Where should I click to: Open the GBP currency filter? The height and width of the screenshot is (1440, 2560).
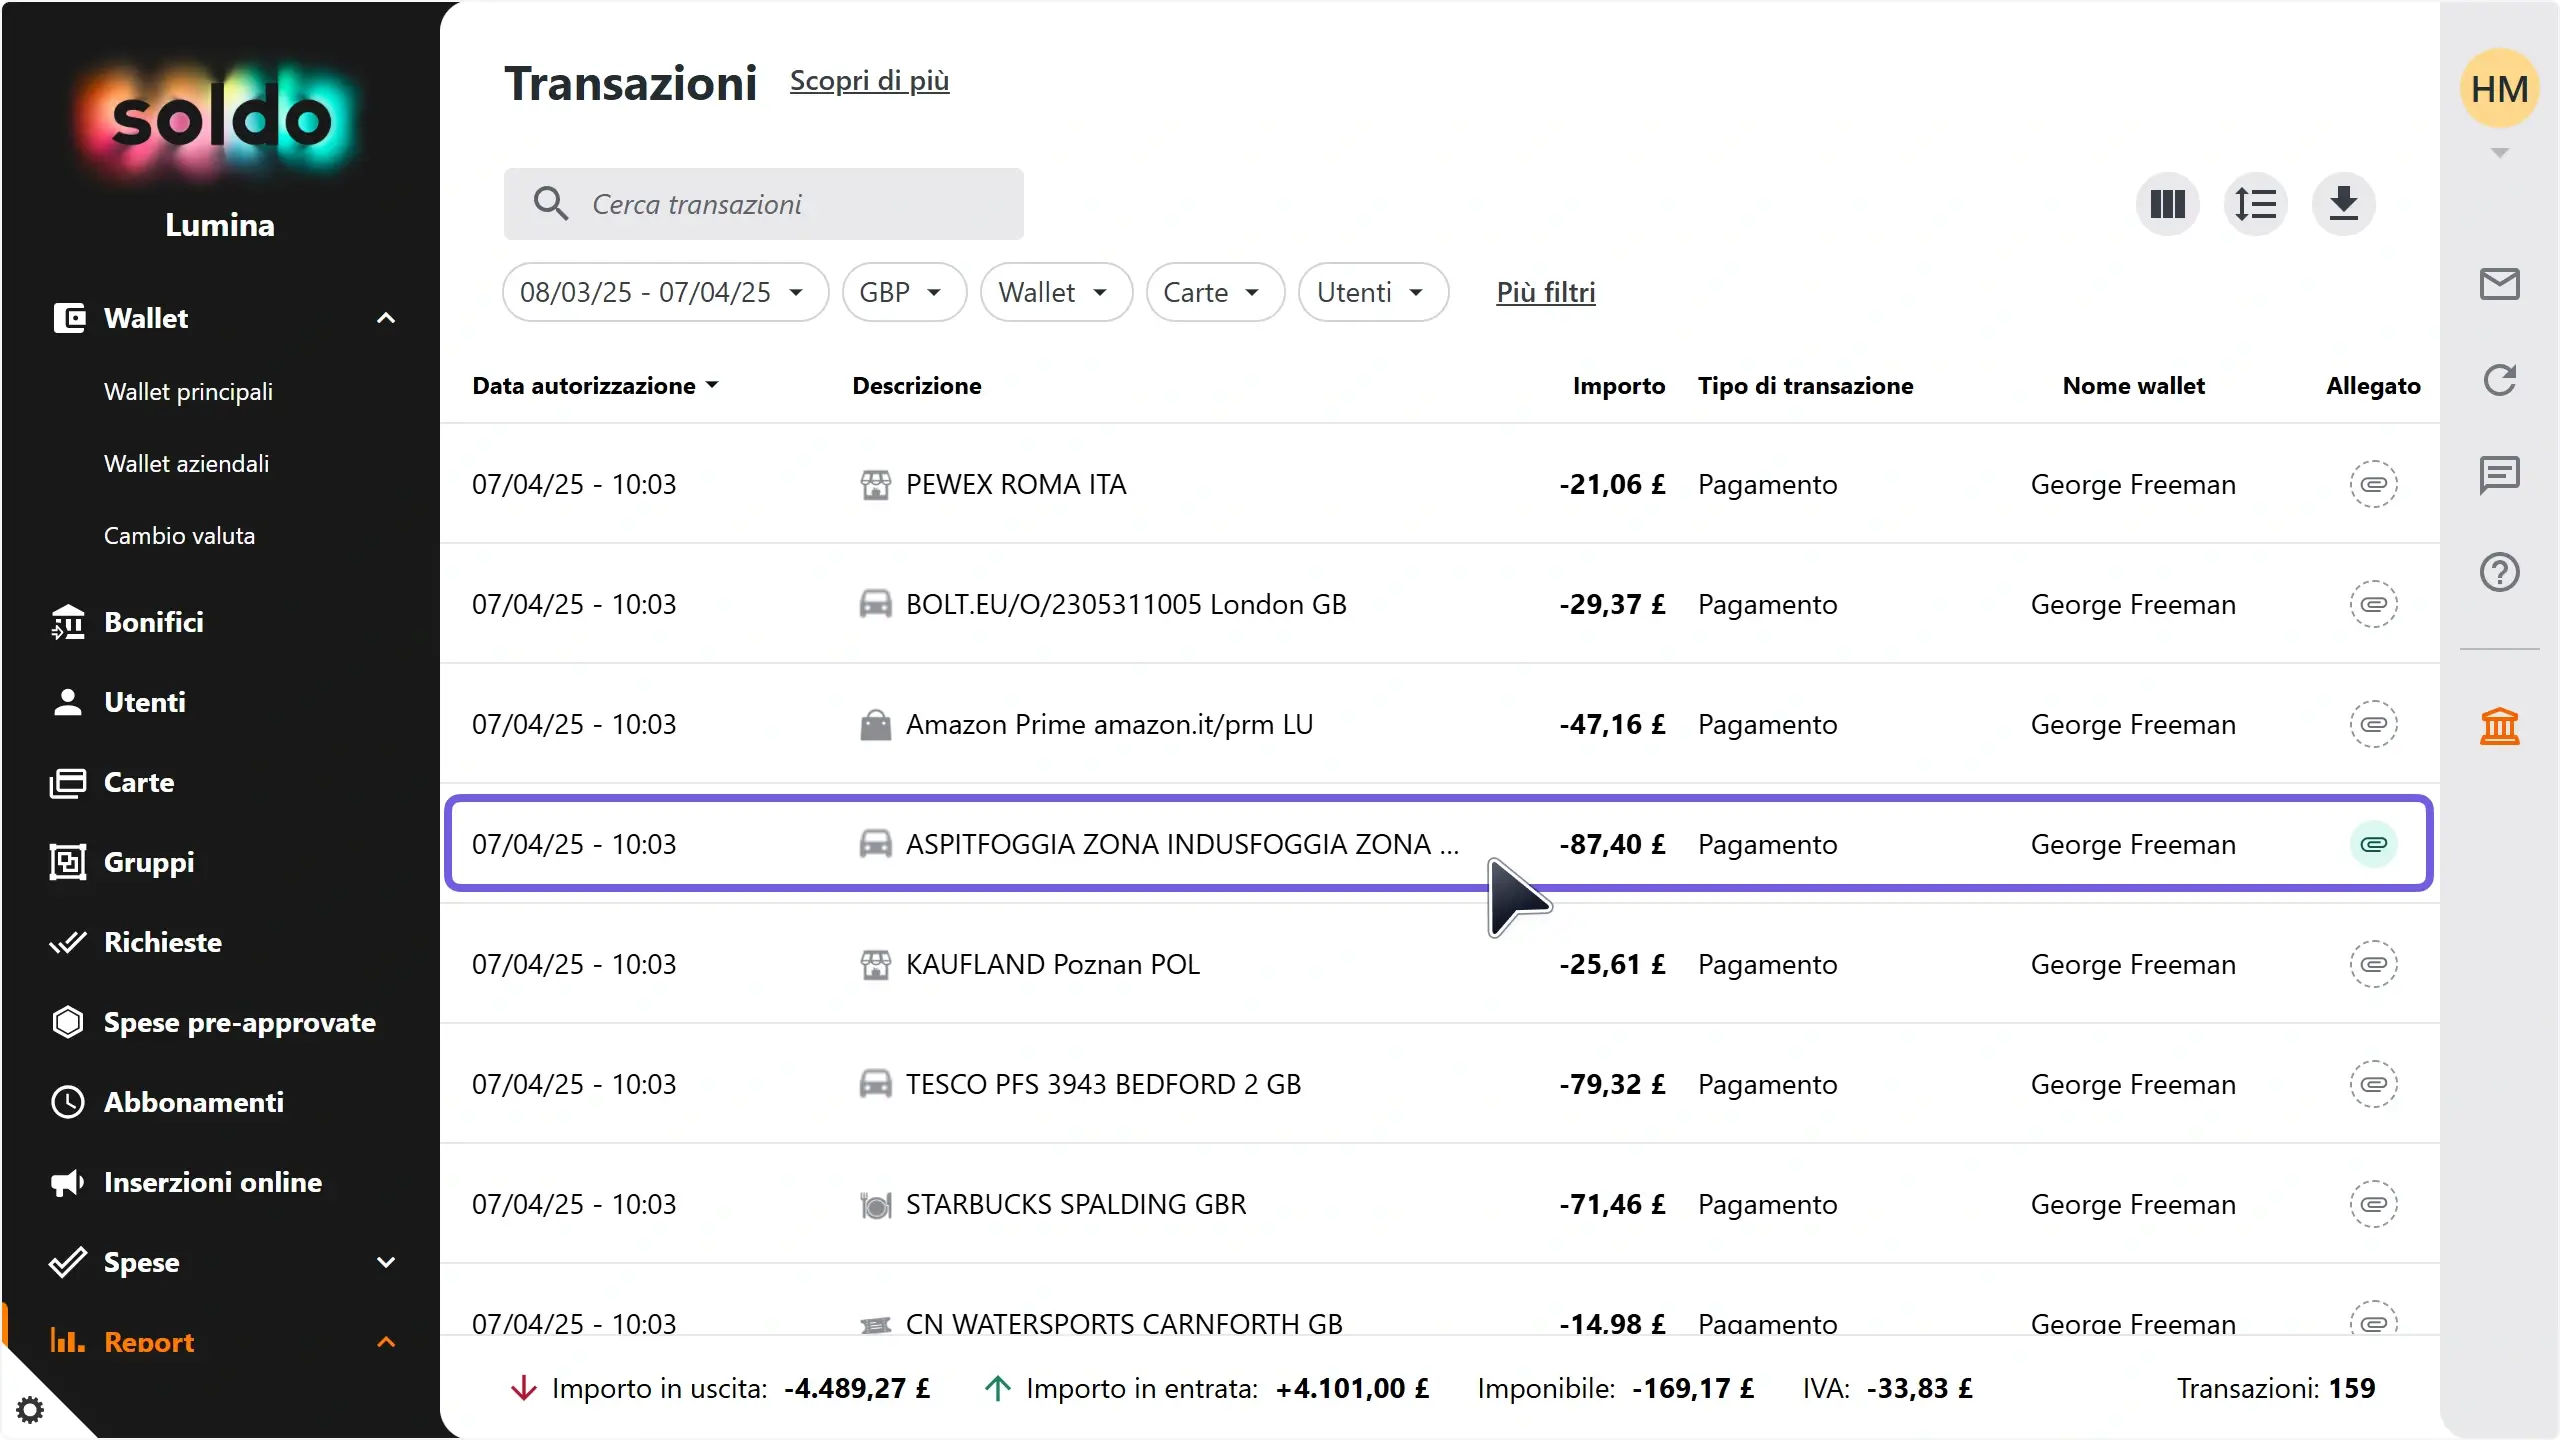click(904, 292)
